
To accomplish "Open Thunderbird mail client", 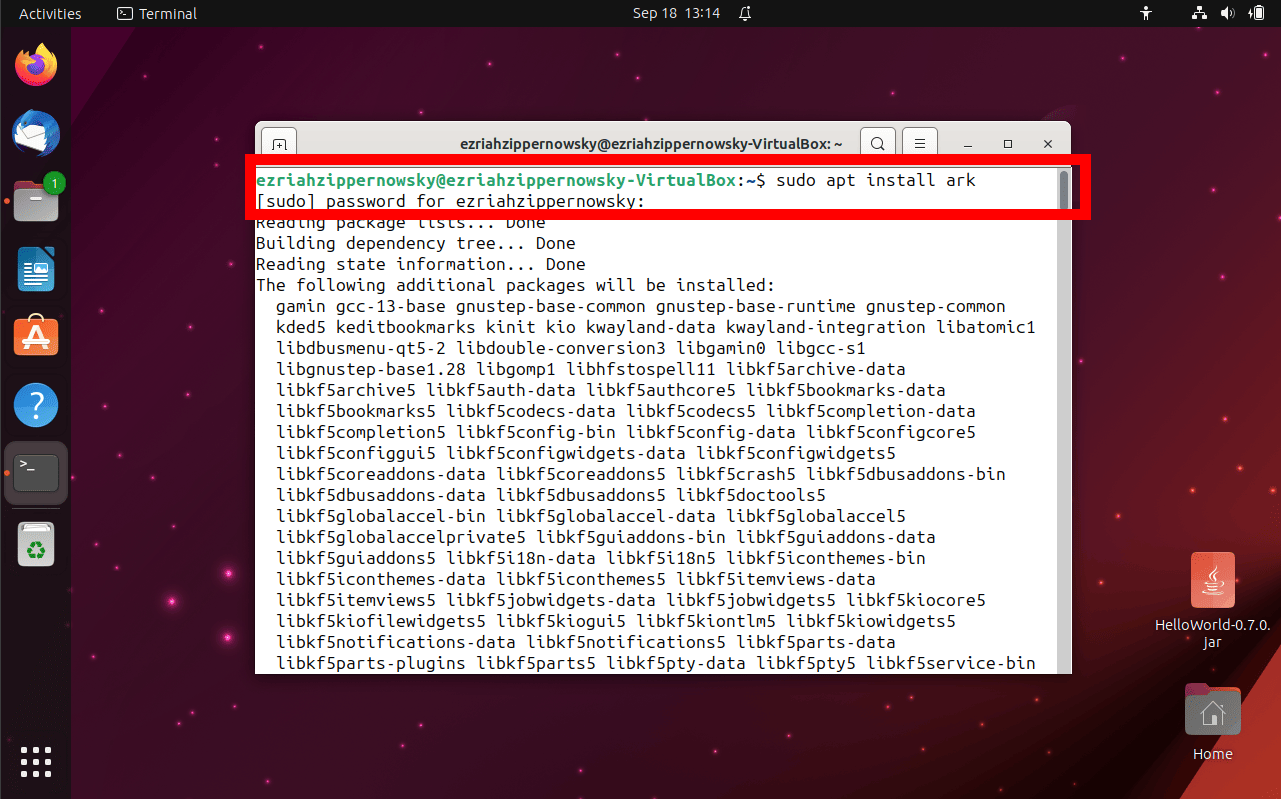I will (x=35, y=133).
